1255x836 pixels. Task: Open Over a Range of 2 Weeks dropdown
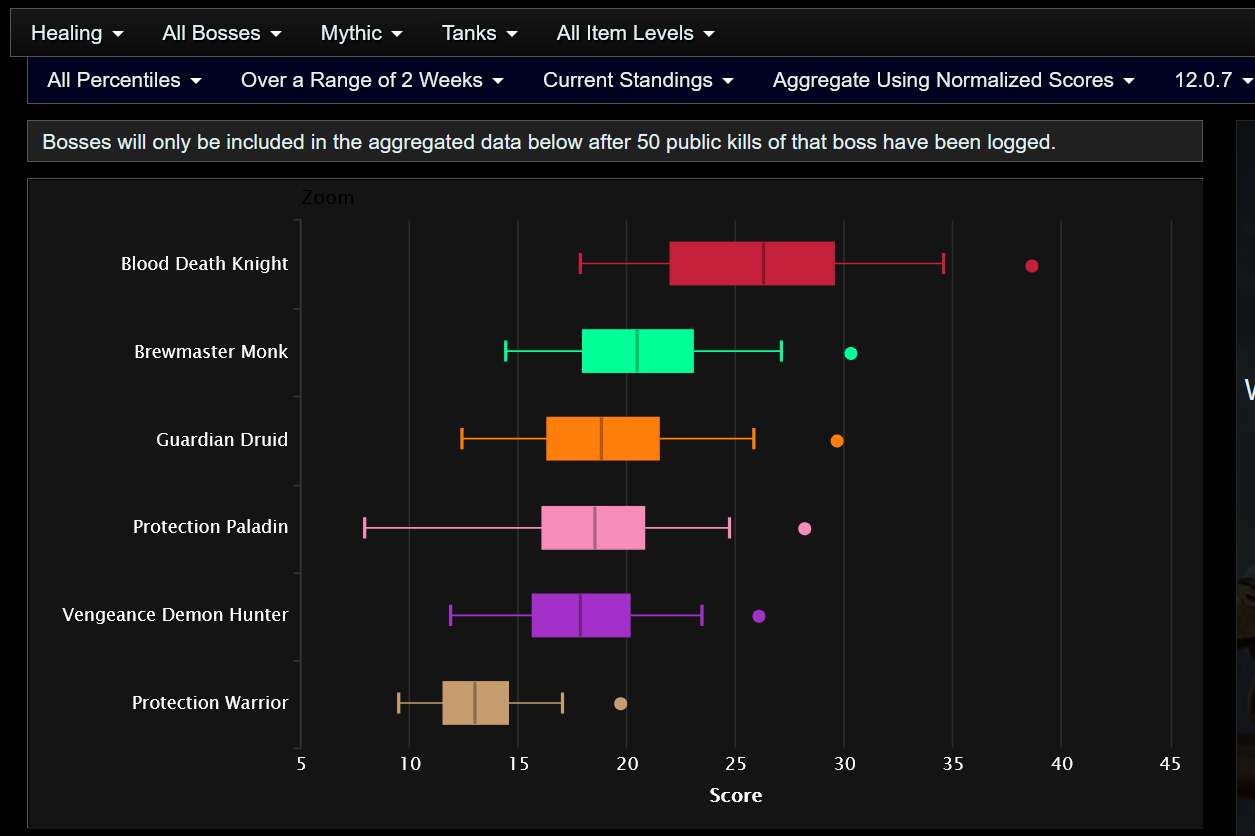click(x=372, y=80)
